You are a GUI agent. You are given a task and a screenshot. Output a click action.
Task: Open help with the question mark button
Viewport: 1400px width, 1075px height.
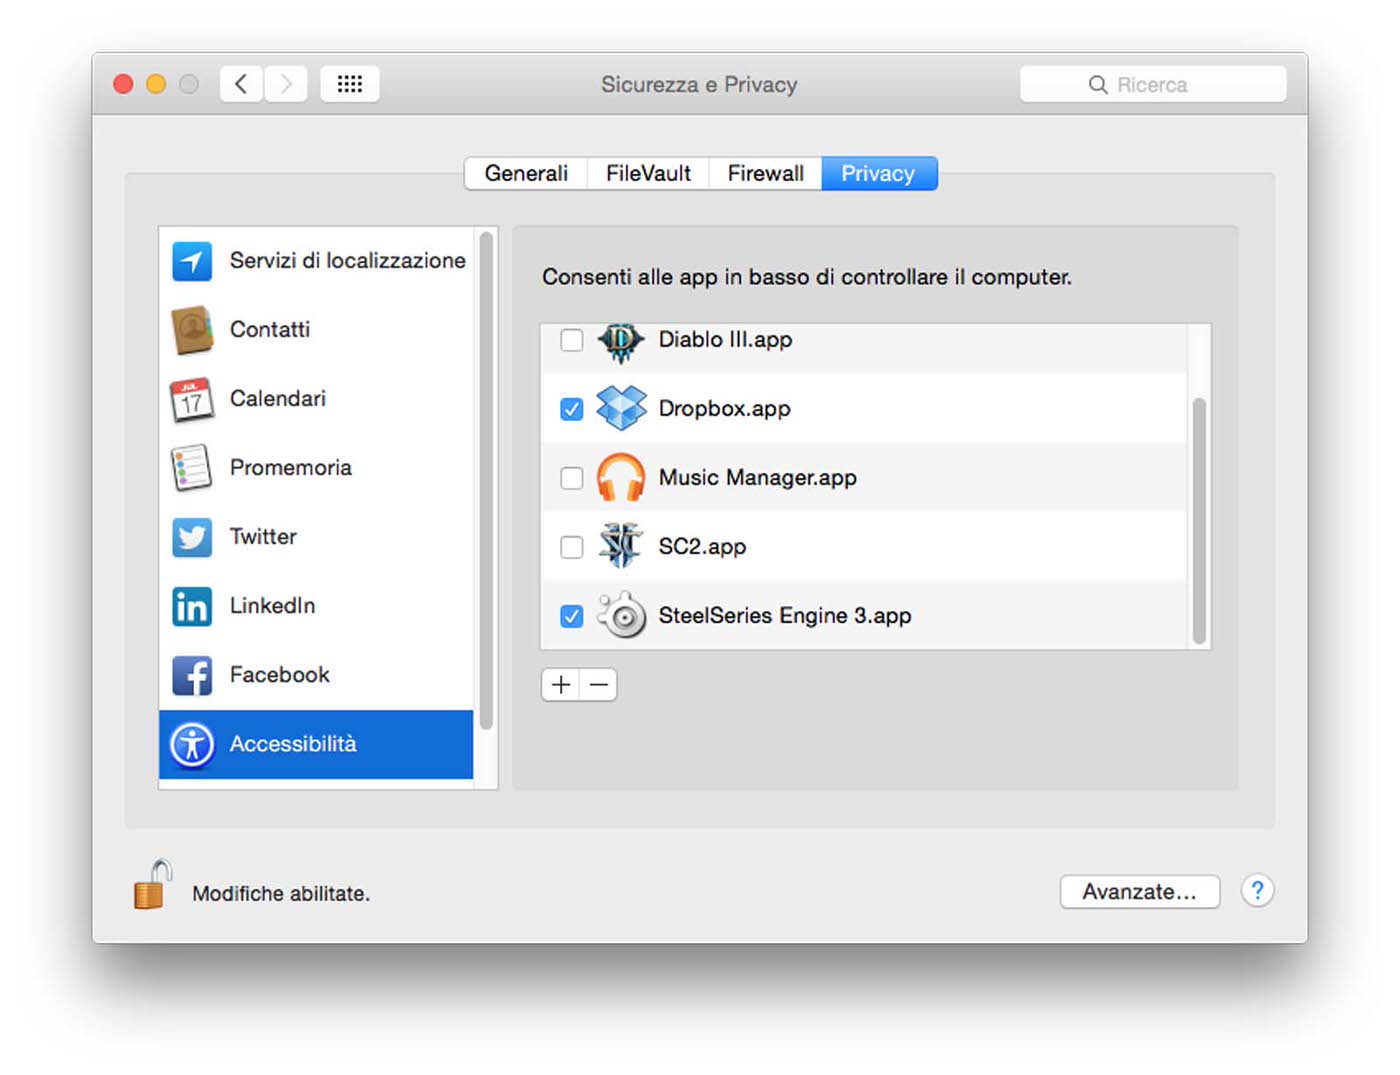coord(1257,890)
